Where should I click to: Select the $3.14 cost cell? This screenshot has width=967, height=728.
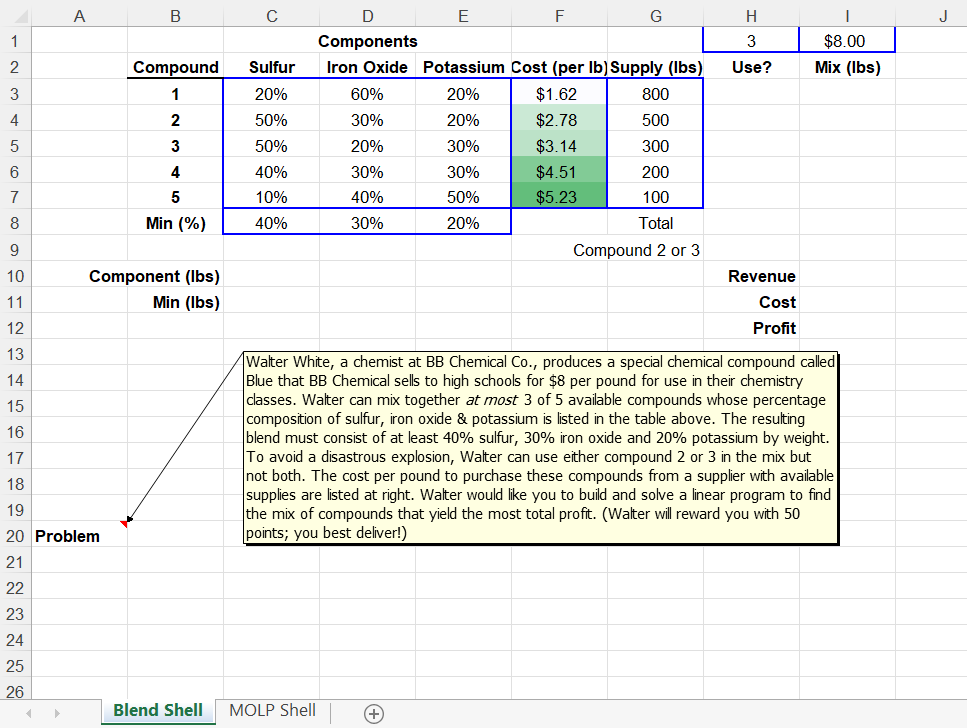point(559,146)
